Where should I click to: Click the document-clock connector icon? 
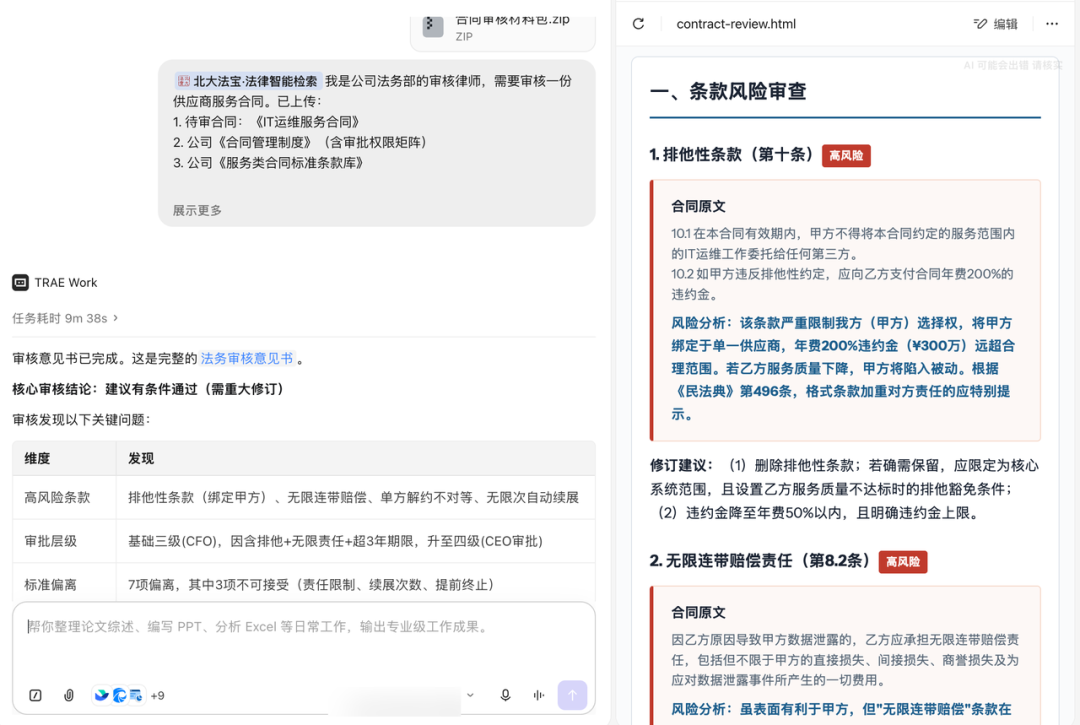click(136, 695)
